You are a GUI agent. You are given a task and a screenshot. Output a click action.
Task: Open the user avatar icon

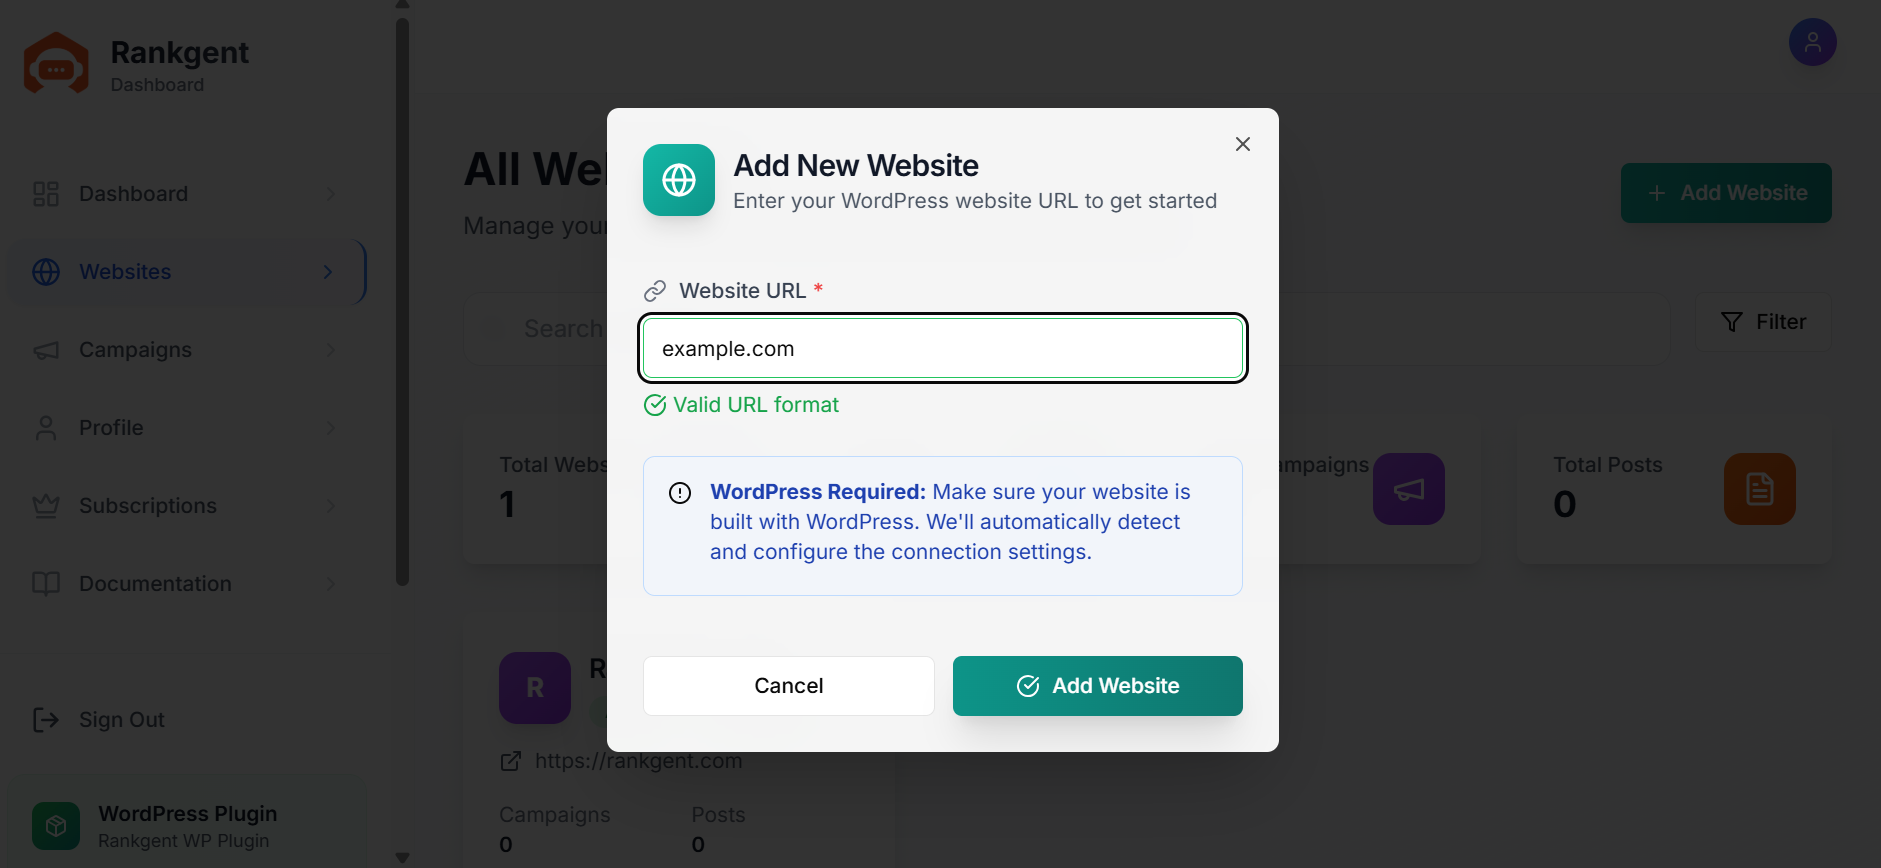click(1812, 42)
